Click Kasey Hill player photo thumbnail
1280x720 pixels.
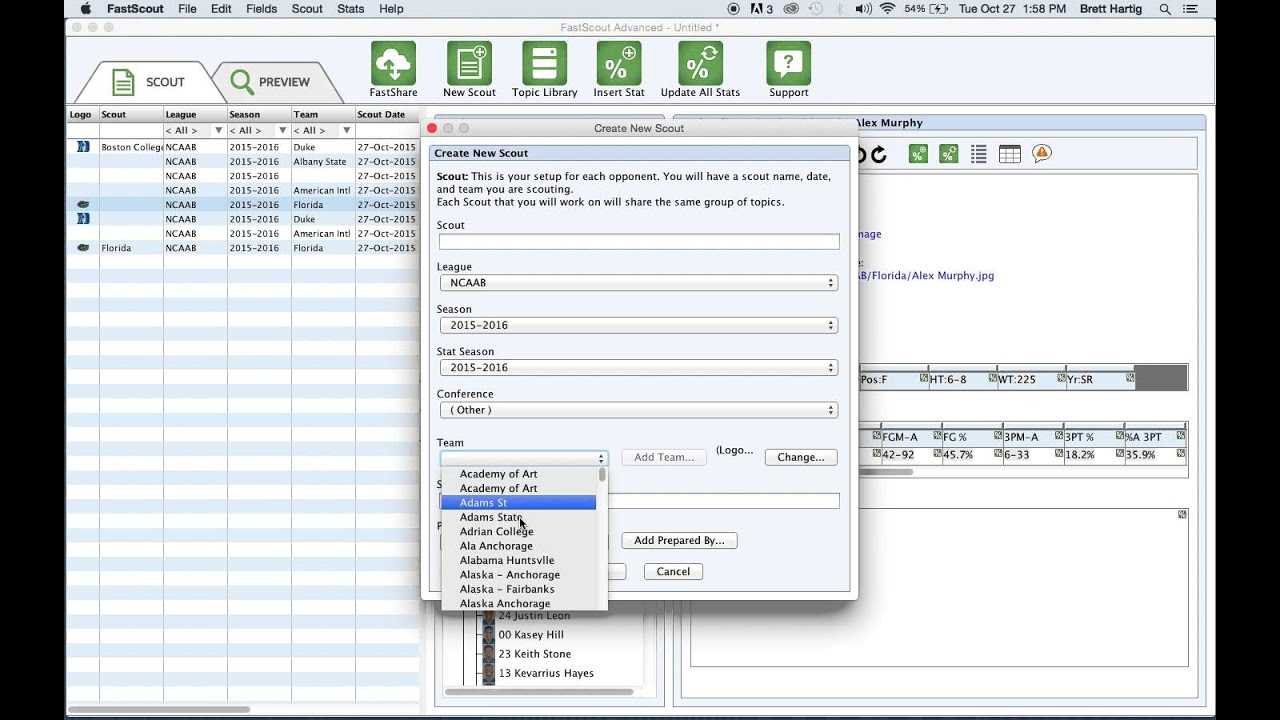tap(489, 635)
